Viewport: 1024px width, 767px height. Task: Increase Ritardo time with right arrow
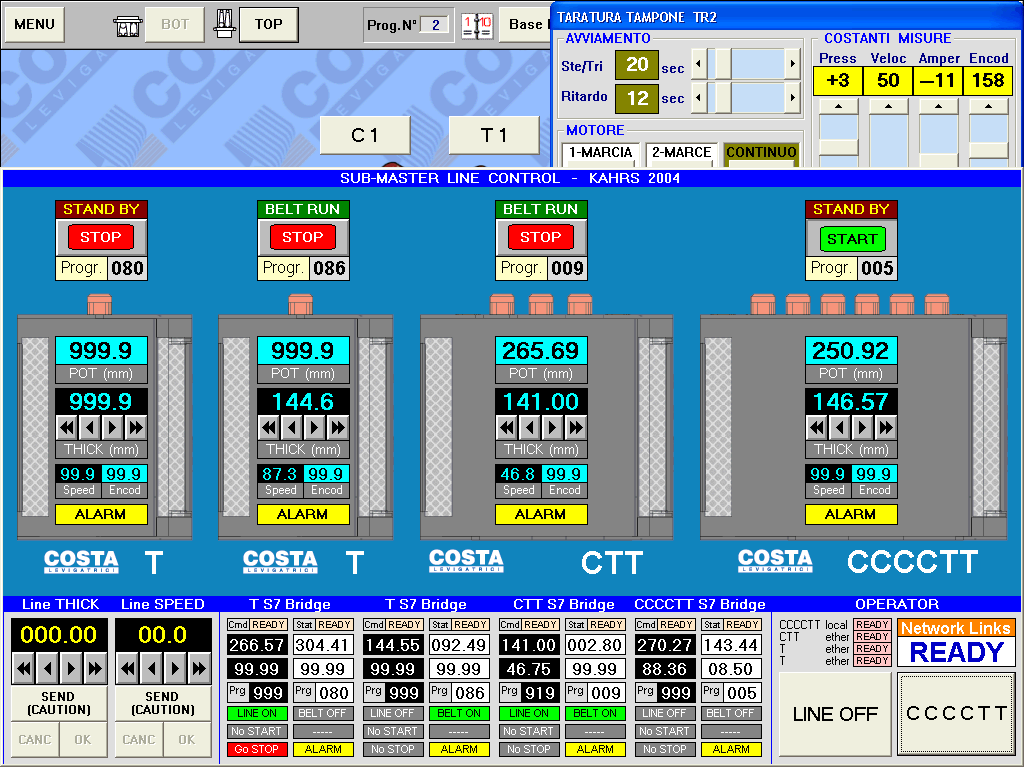pos(792,98)
